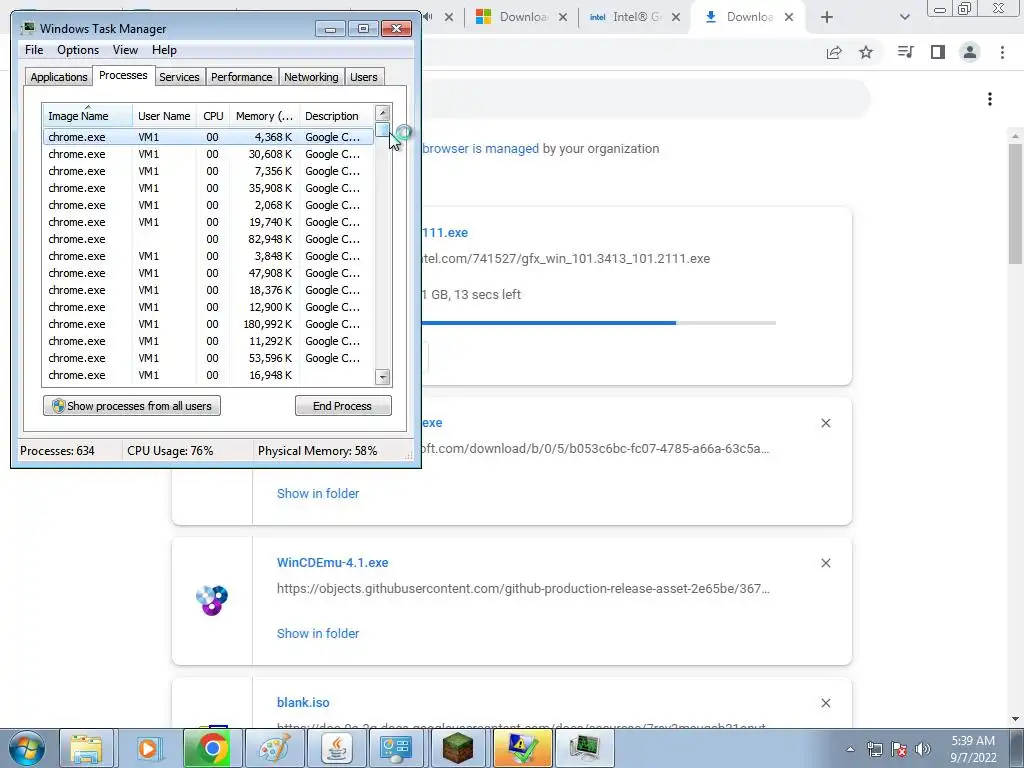Viewport: 1024px width, 768px height.
Task: Open a new Chrome tab
Action: point(827,17)
